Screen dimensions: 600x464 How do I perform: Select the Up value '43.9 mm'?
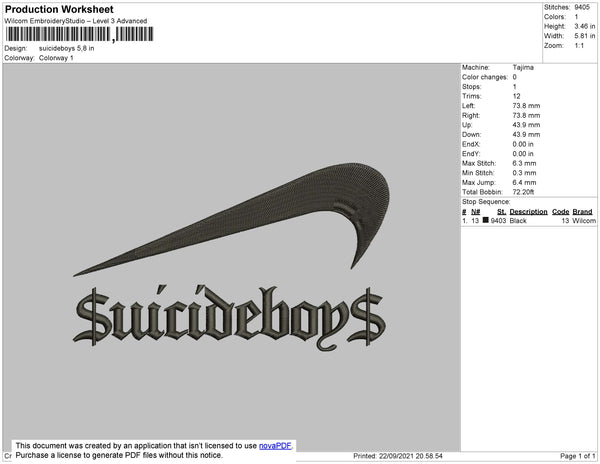[526, 125]
